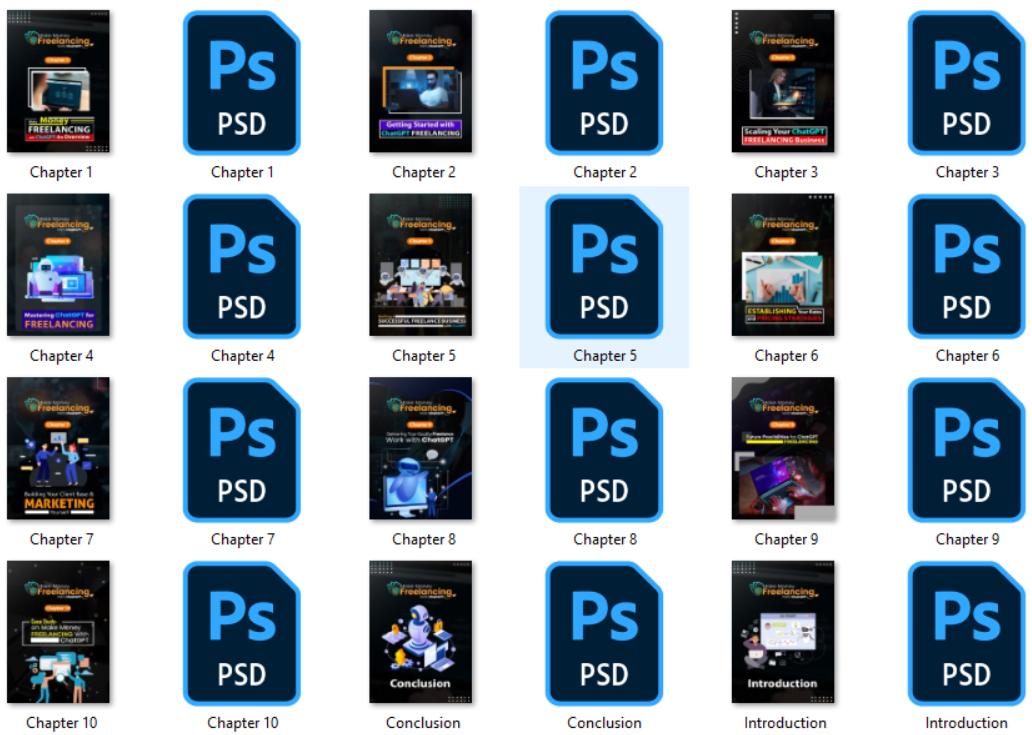Select the Chapter 7 PSD file icon
The height and width of the screenshot is (735, 1032).
241,449
